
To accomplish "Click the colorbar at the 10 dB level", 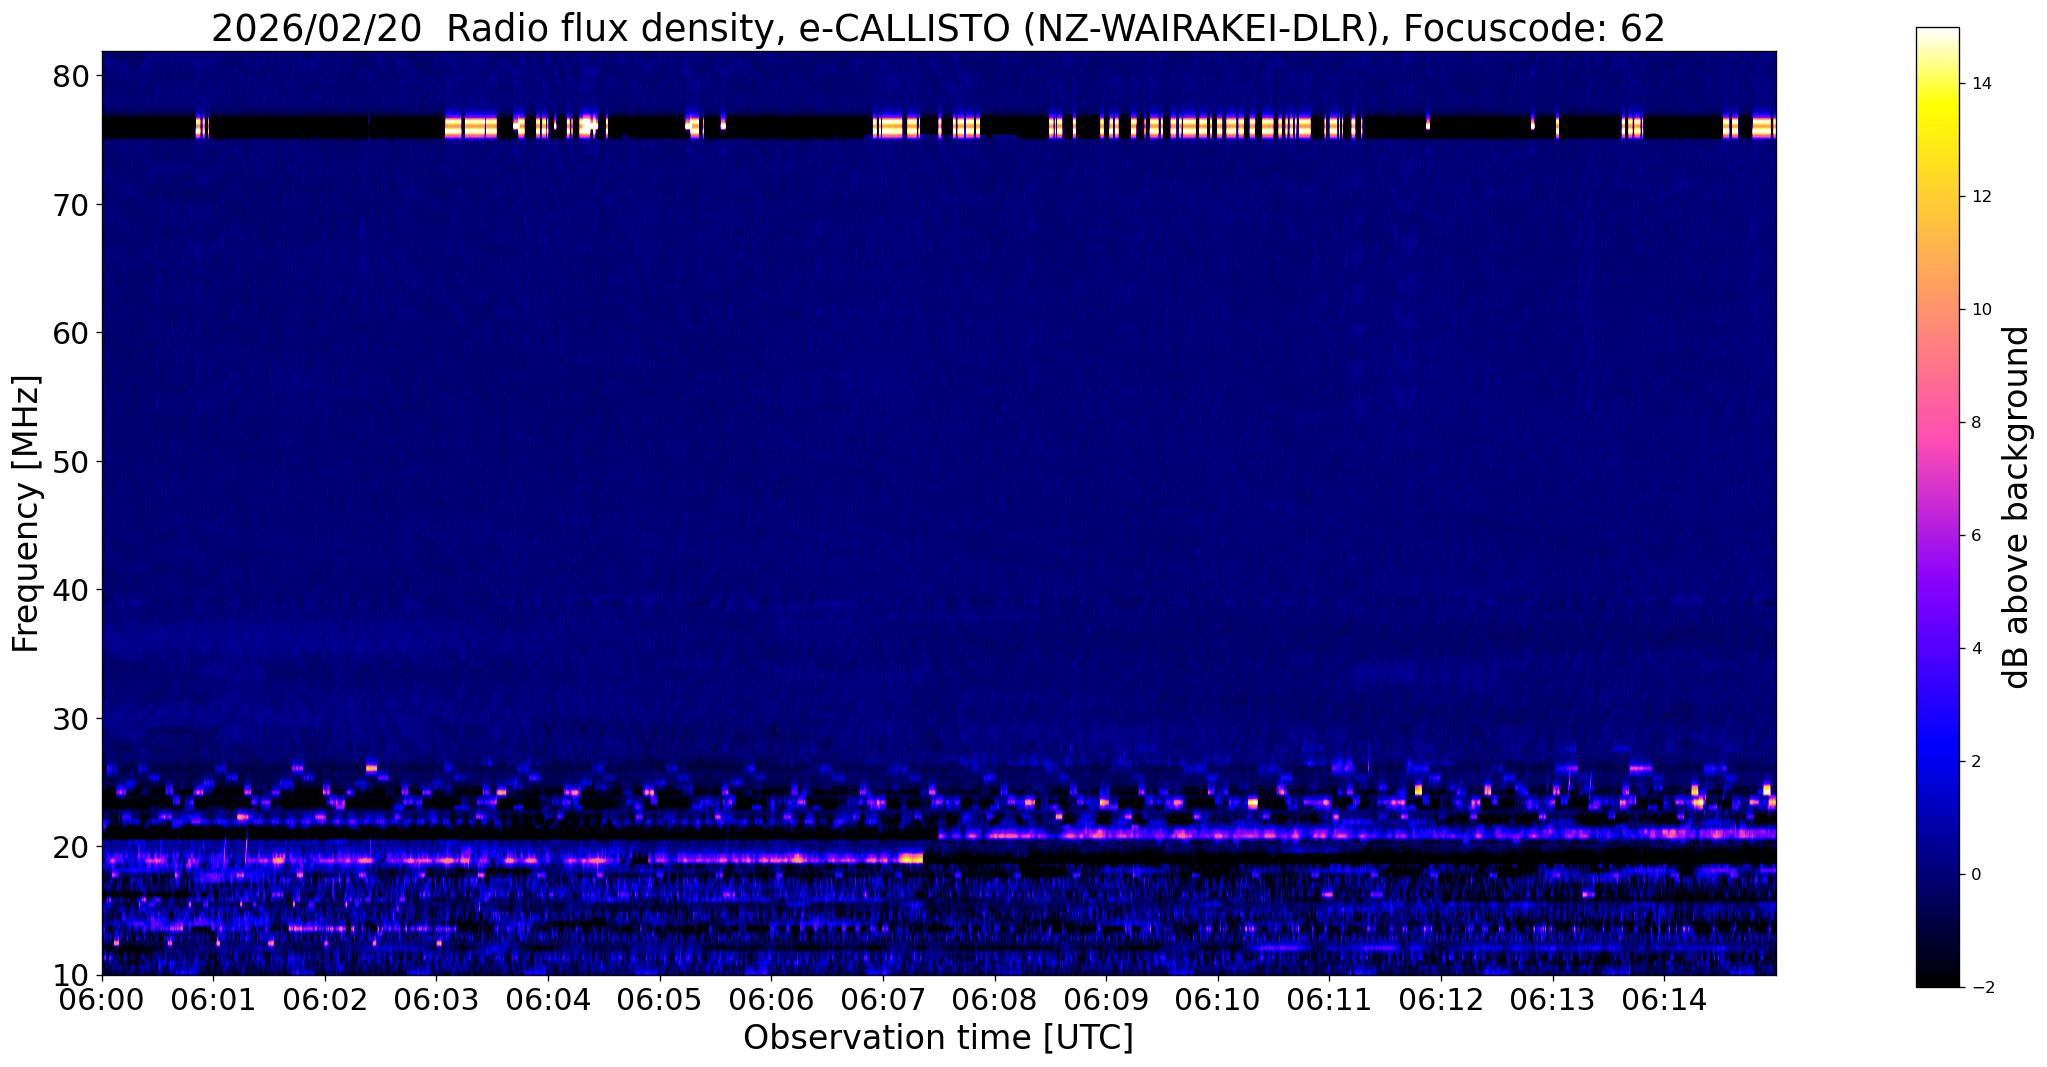I will click(x=1937, y=309).
